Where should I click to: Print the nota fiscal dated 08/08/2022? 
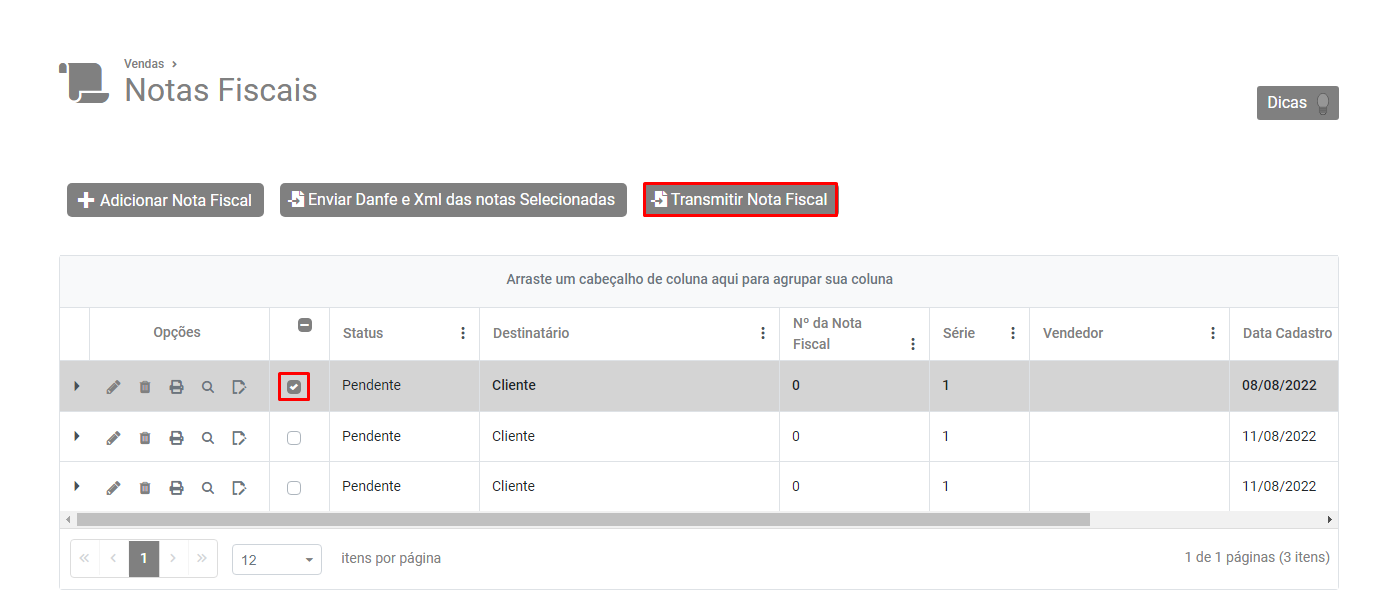pyautogui.click(x=176, y=387)
